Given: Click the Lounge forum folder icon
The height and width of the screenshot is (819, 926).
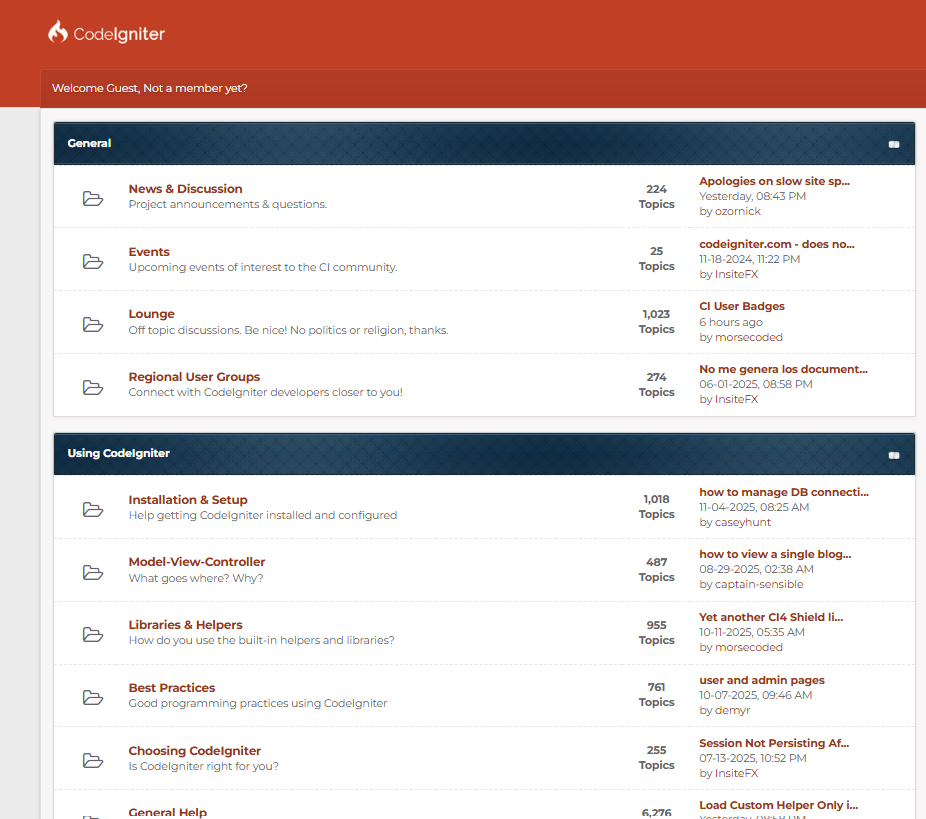Looking at the screenshot, I should coord(93,324).
